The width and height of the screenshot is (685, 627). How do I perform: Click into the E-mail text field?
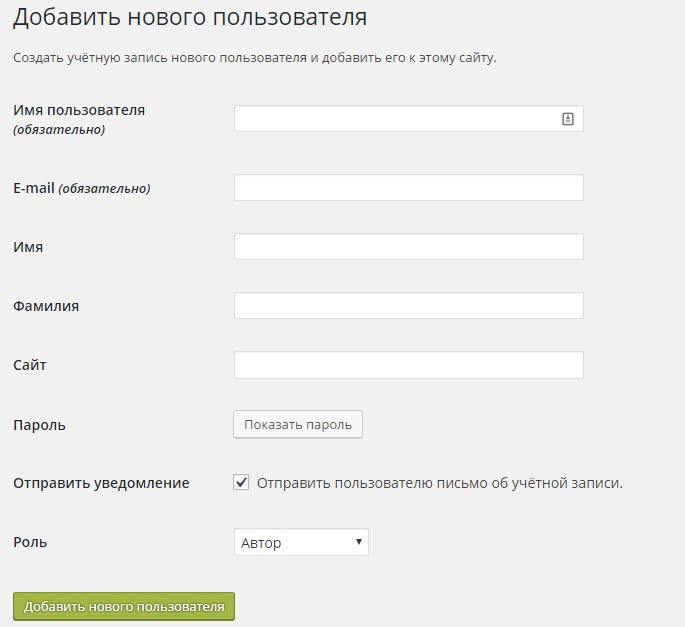coord(408,188)
